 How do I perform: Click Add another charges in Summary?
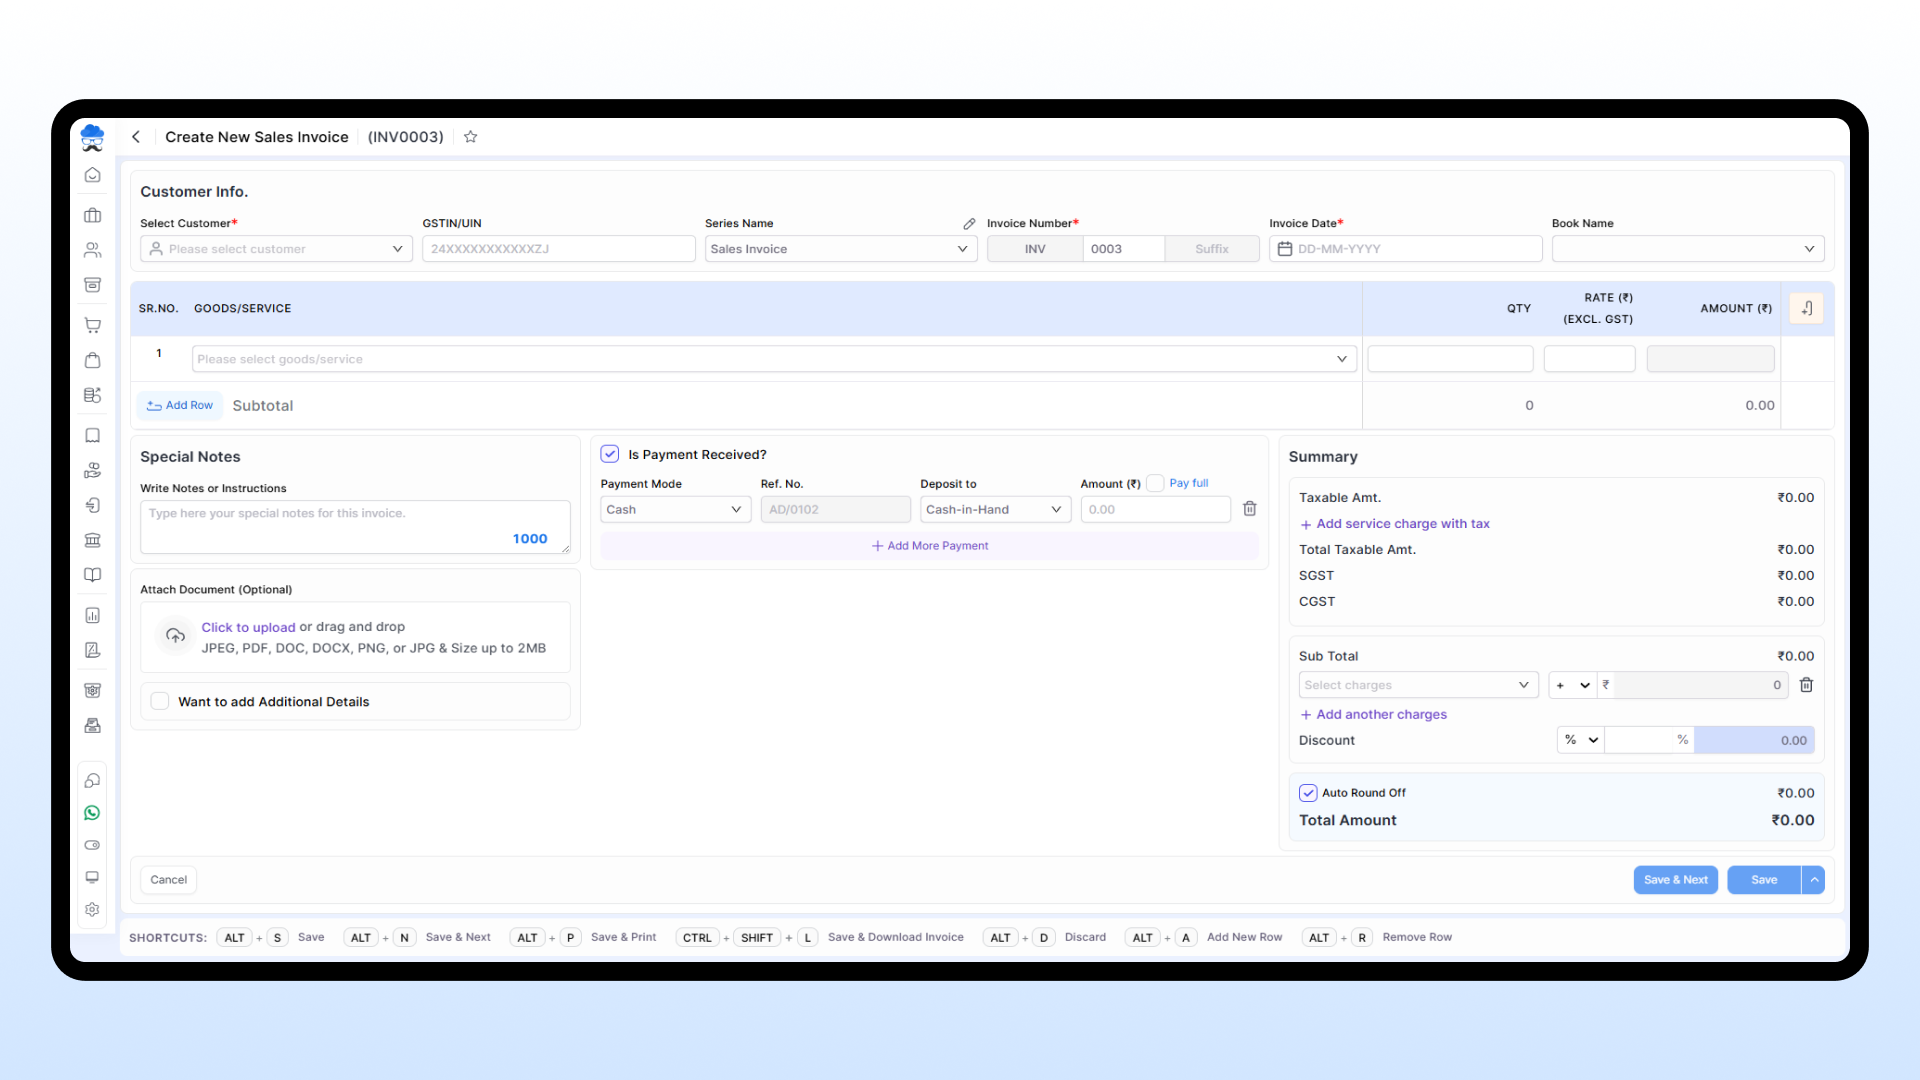pyautogui.click(x=1373, y=714)
